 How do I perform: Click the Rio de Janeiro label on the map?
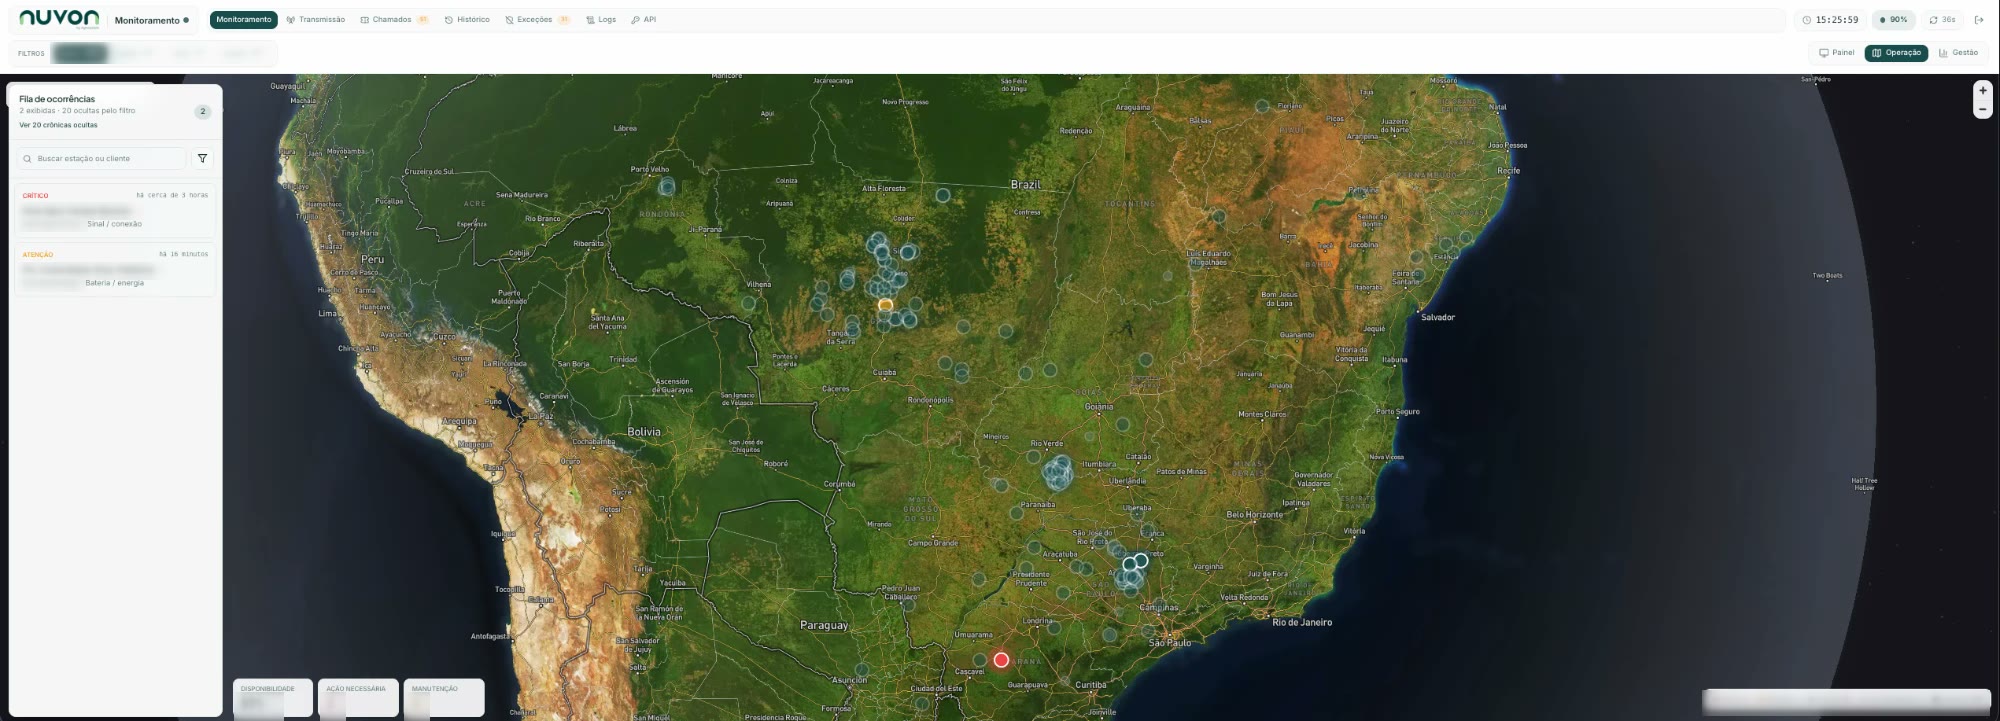tap(1302, 622)
